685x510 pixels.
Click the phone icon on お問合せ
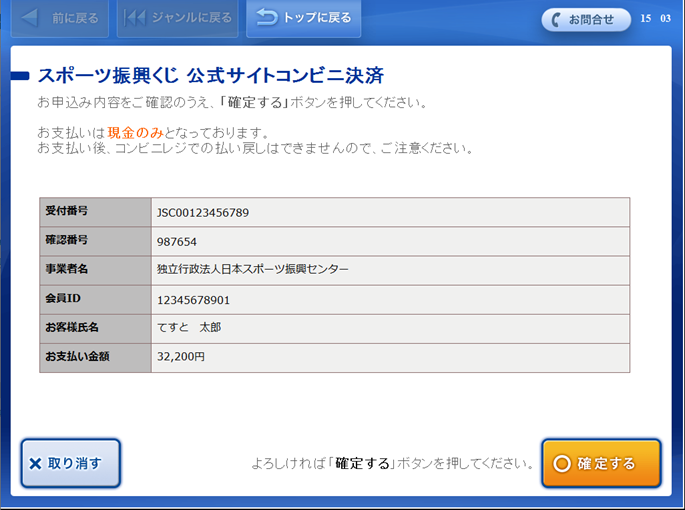click(556, 20)
